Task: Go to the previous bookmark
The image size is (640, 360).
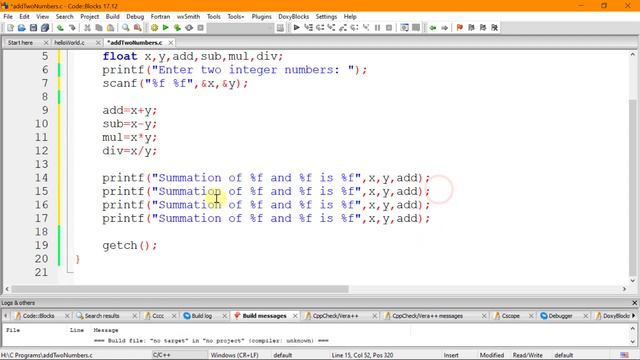Action: pyautogui.click(x=471, y=28)
